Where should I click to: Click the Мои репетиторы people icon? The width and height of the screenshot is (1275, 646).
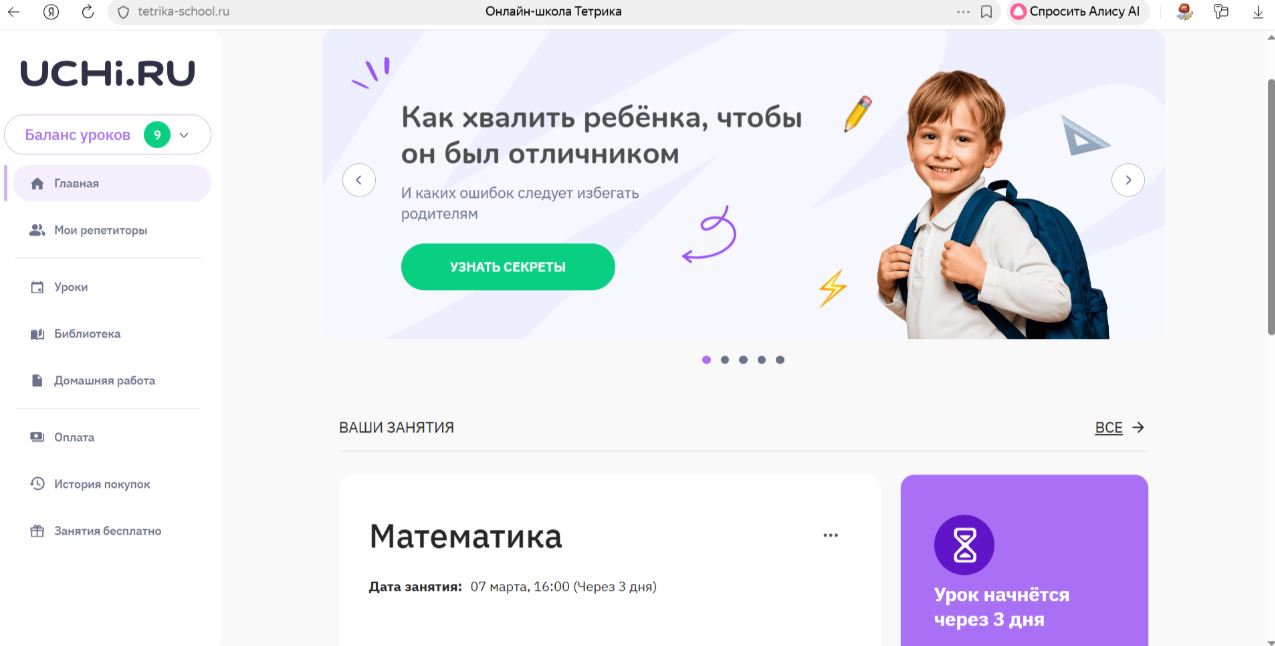[37, 230]
